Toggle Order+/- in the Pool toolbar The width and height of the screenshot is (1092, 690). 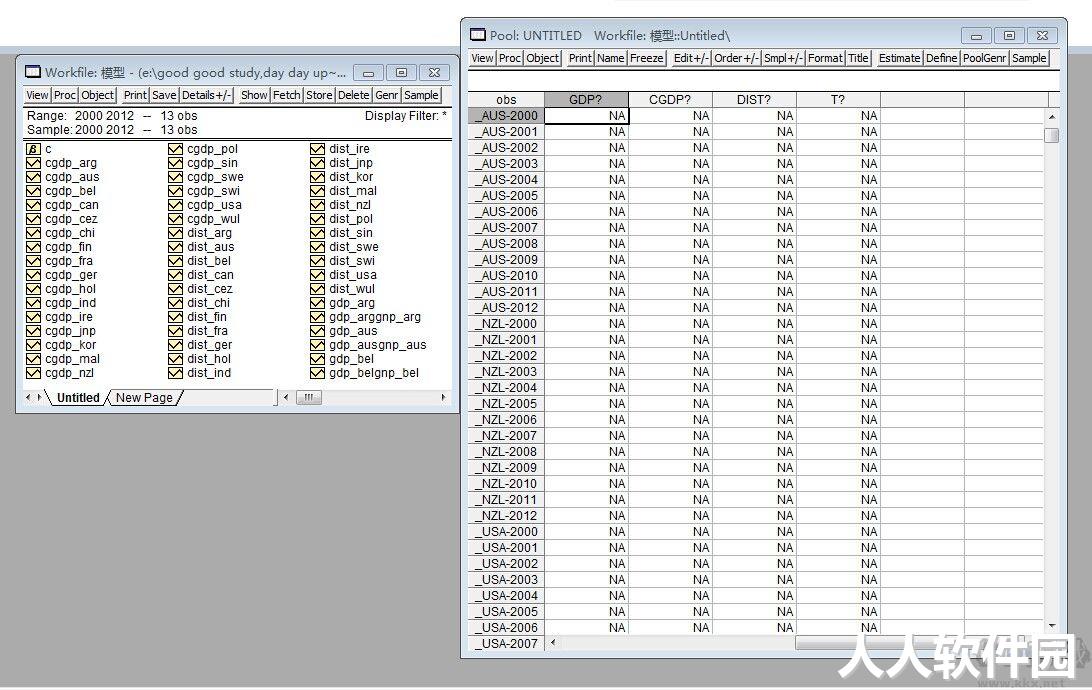(x=736, y=58)
